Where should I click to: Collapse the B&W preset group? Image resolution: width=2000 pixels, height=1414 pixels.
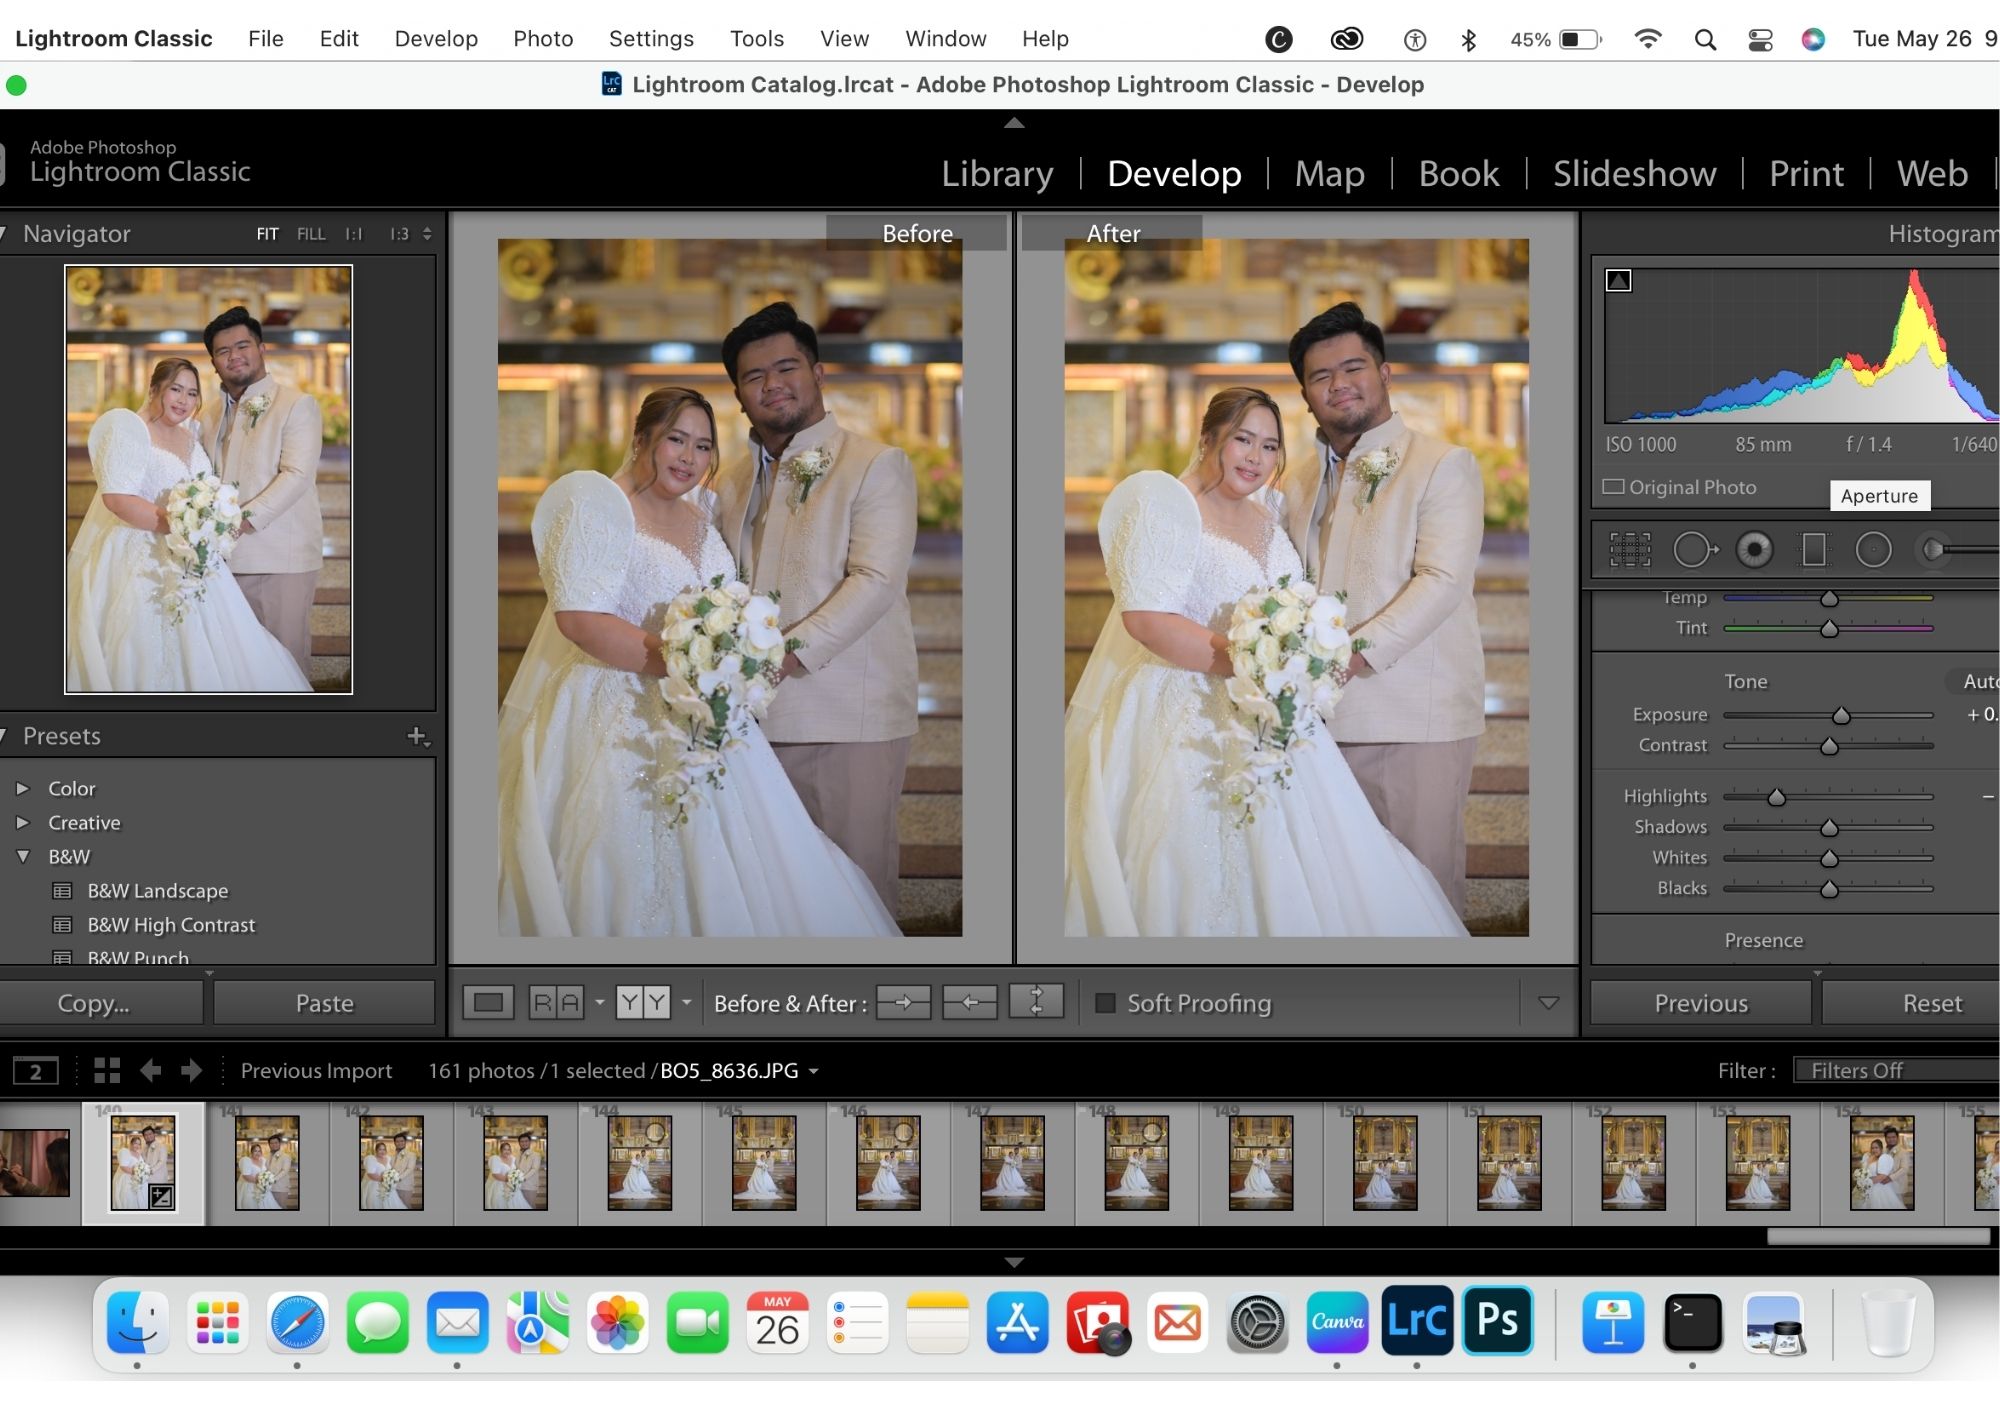click(22, 856)
